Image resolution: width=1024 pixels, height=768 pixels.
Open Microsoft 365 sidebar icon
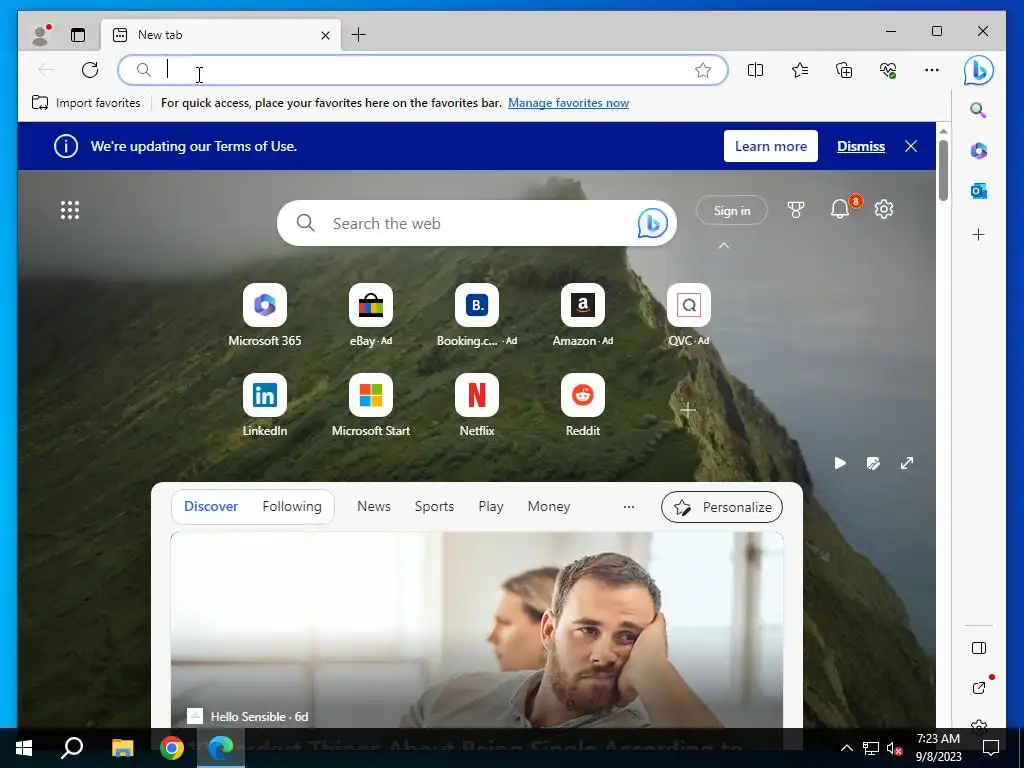978,151
